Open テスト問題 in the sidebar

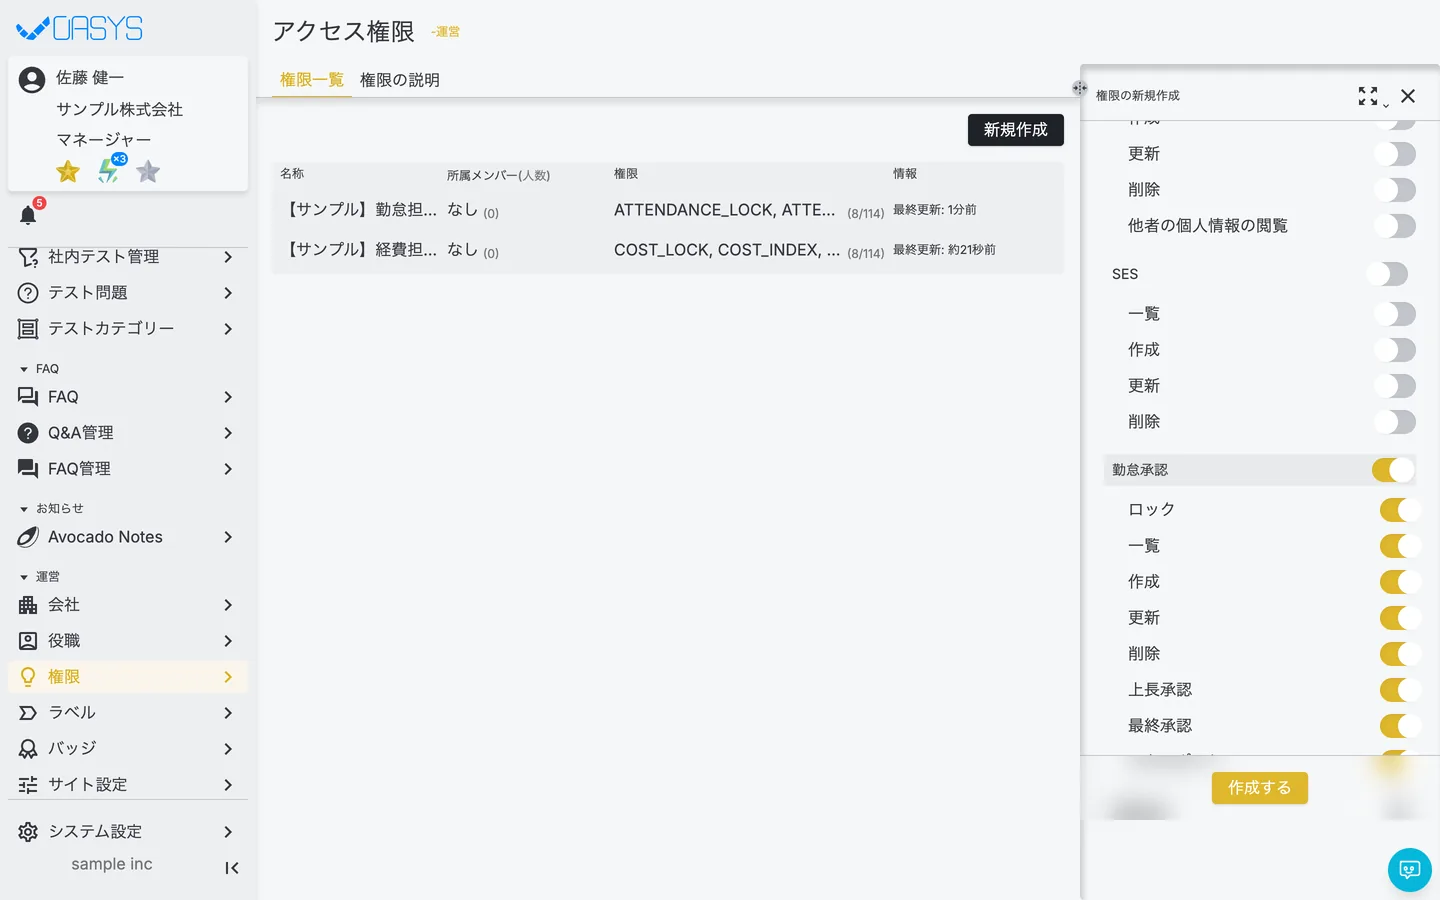[x=128, y=293]
